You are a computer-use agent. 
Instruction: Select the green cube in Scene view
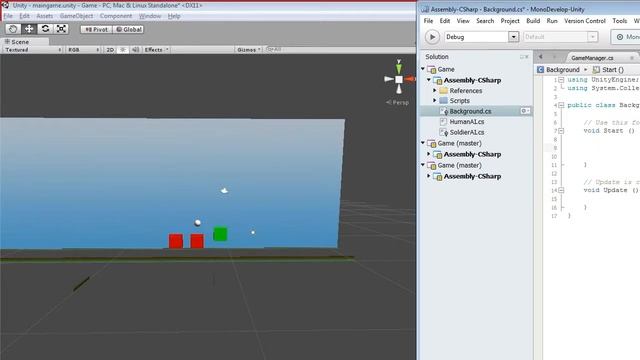[220, 234]
